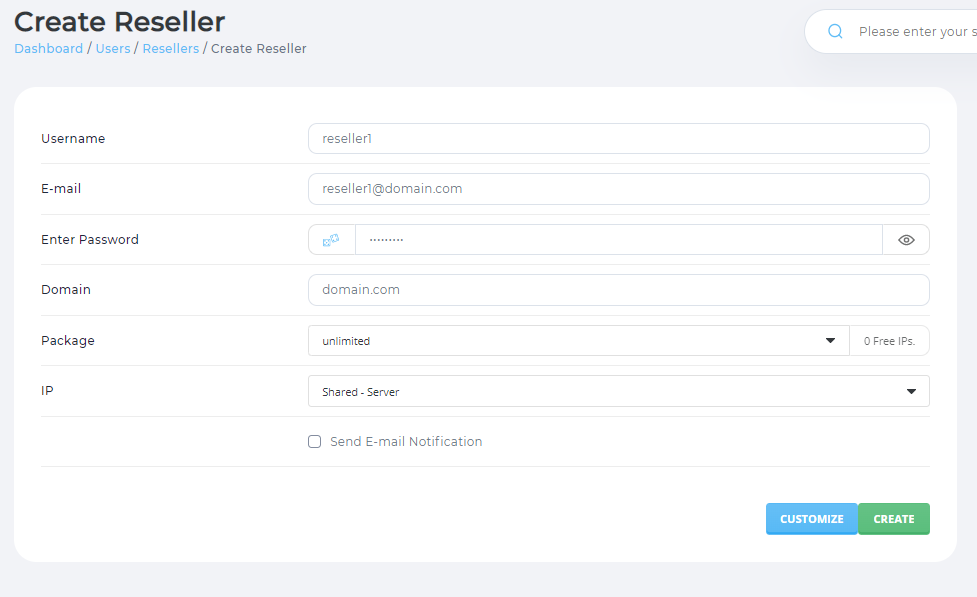Image resolution: width=977 pixels, height=597 pixels.
Task: Click into the E-mail input field
Action: (618, 189)
